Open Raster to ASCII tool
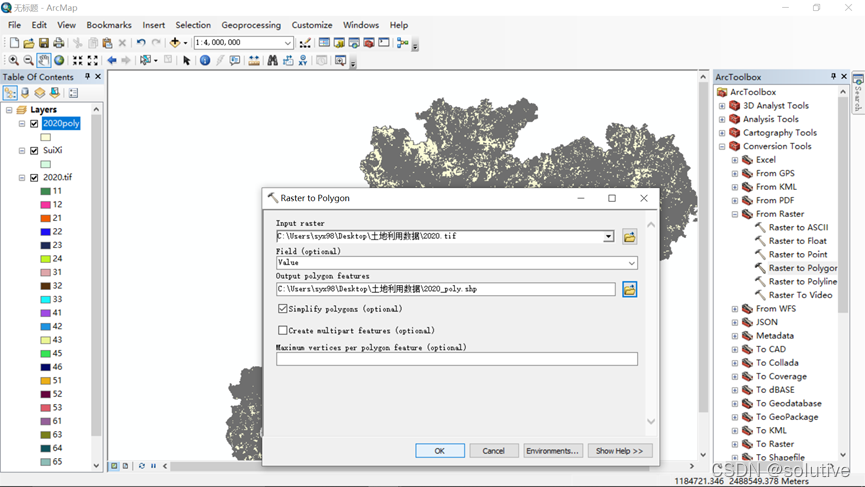The image size is (865, 487). pyautogui.click(x=798, y=227)
